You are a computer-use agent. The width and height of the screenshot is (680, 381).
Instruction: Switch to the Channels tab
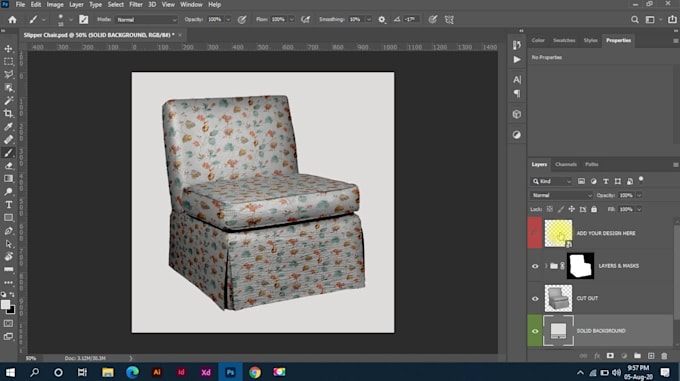click(566, 165)
